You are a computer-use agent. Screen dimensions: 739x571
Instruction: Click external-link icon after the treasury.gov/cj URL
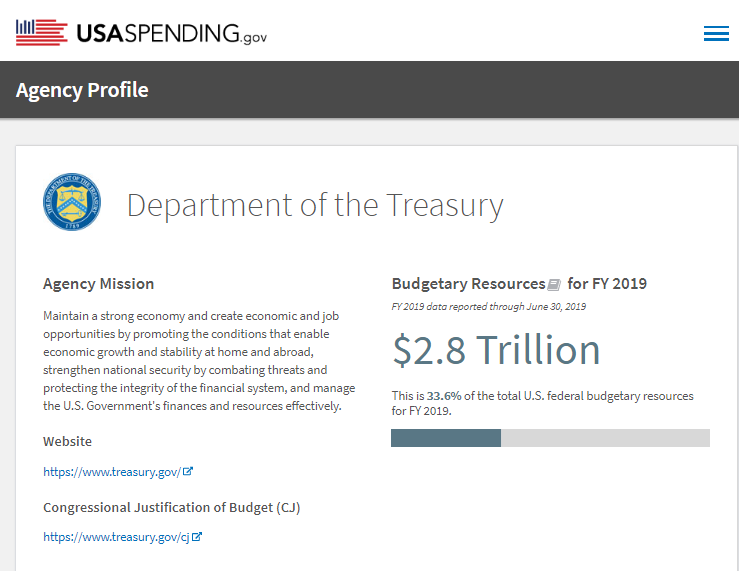tap(197, 537)
